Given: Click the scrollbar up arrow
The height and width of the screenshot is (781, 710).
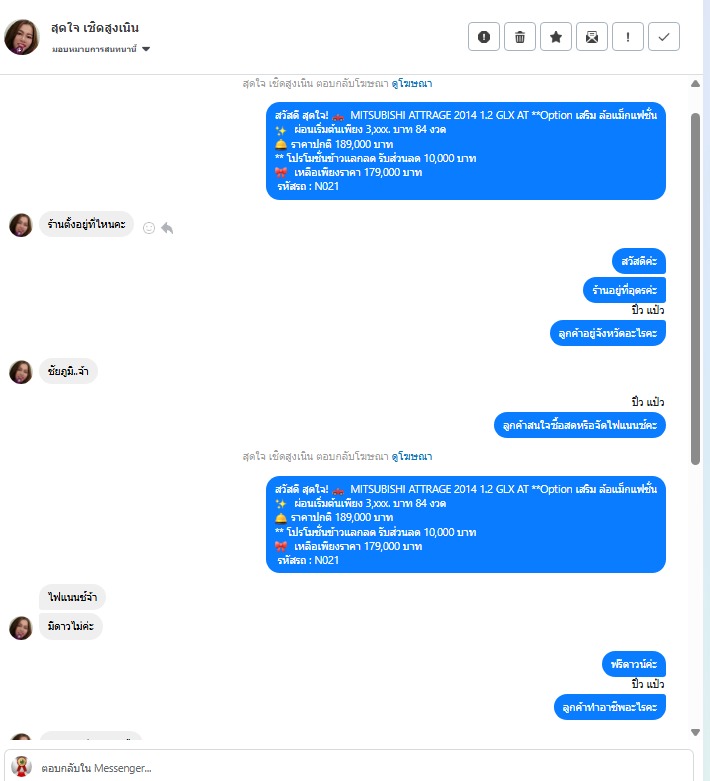Looking at the screenshot, I should (x=696, y=84).
